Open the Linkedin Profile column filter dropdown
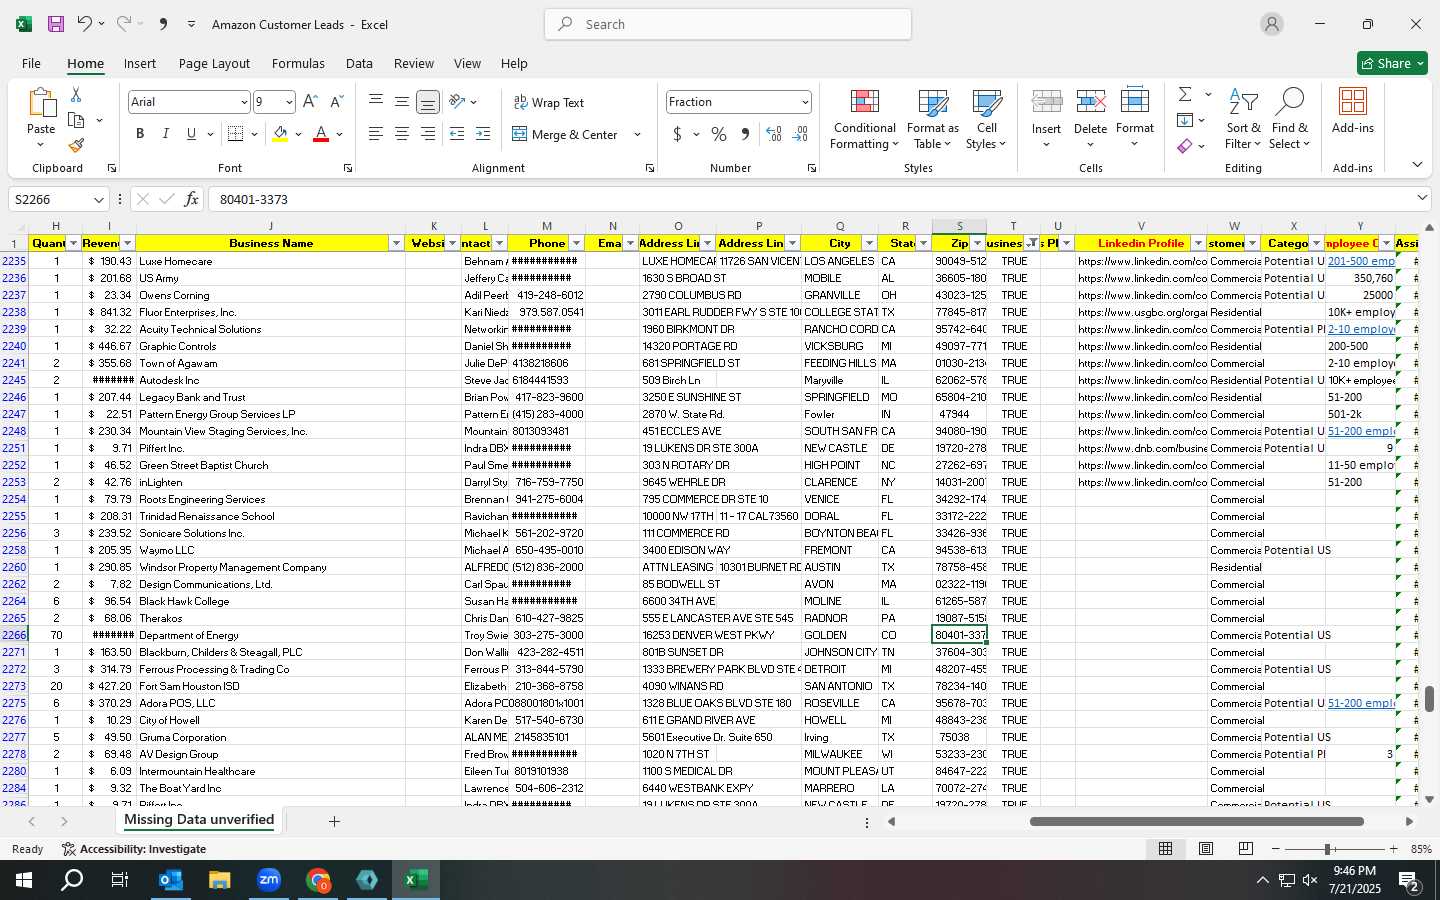Viewport: 1440px width, 900px height. pyautogui.click(x=1198, y=243)
